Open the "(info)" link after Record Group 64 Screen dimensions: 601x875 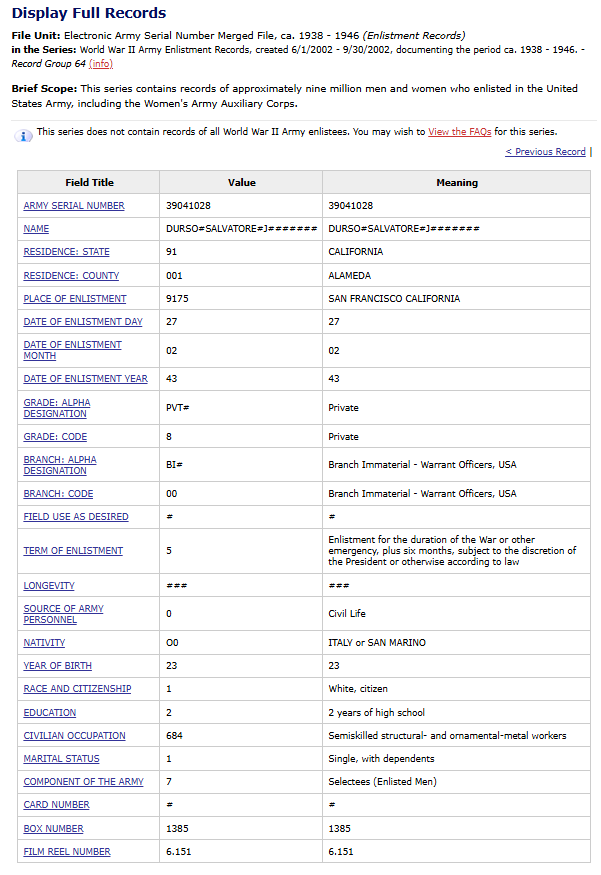coord(101,63)
